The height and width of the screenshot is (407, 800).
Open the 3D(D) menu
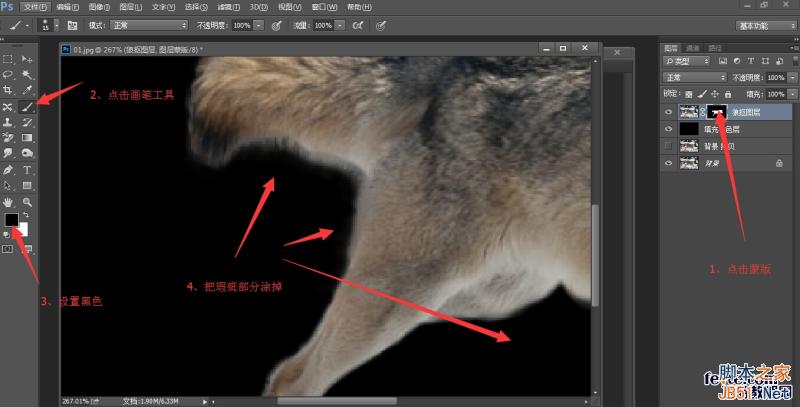[259, 7]
